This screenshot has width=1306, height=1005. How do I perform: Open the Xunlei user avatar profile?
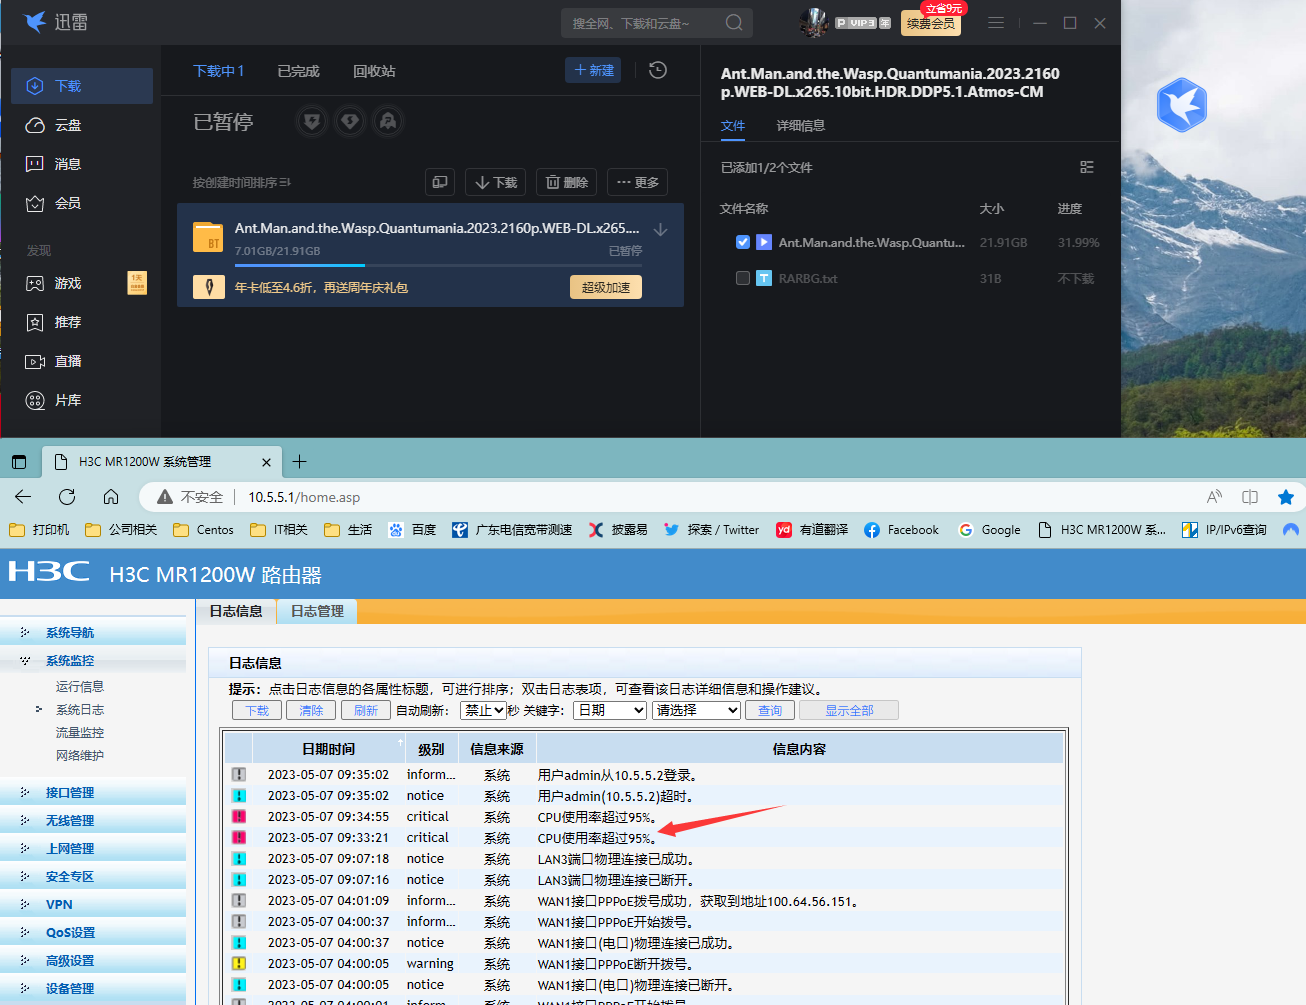coord(814,22)
